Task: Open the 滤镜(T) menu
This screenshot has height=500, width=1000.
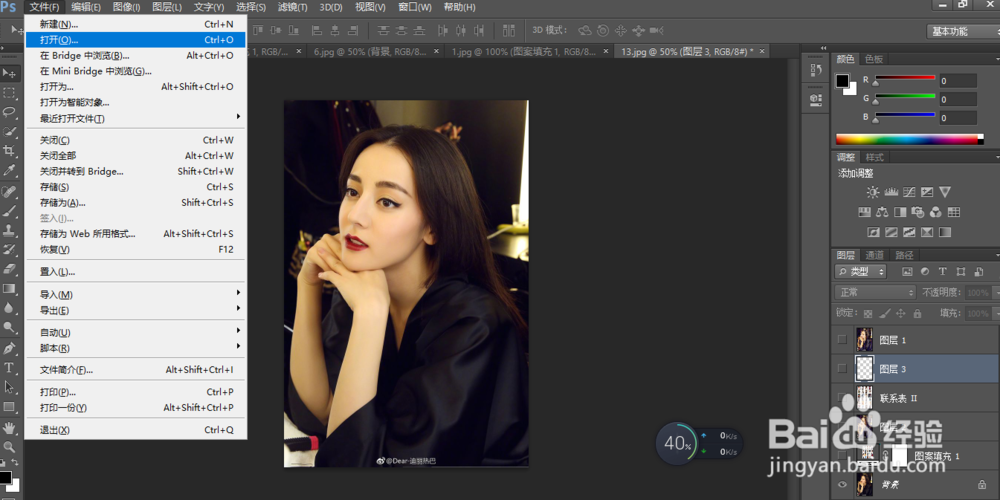Action: 293,7
